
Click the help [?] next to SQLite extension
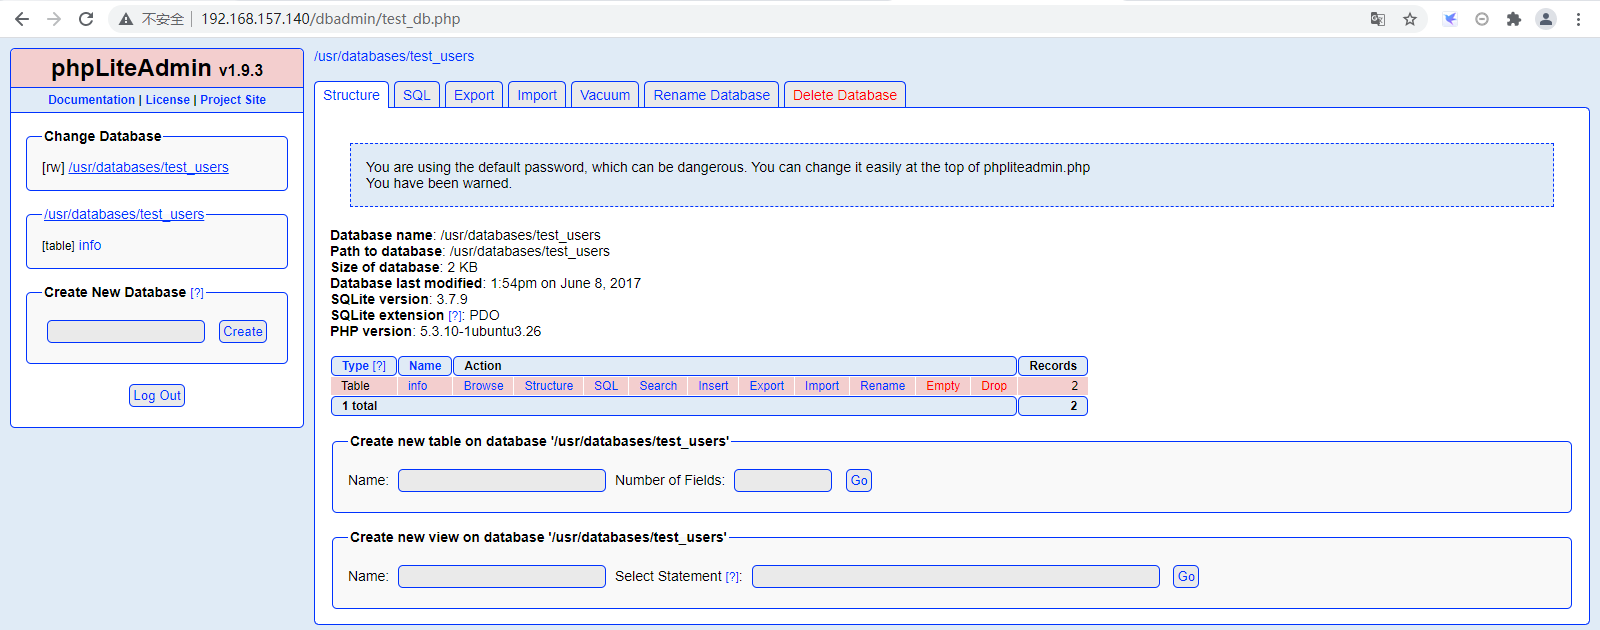tap(455, 316)
